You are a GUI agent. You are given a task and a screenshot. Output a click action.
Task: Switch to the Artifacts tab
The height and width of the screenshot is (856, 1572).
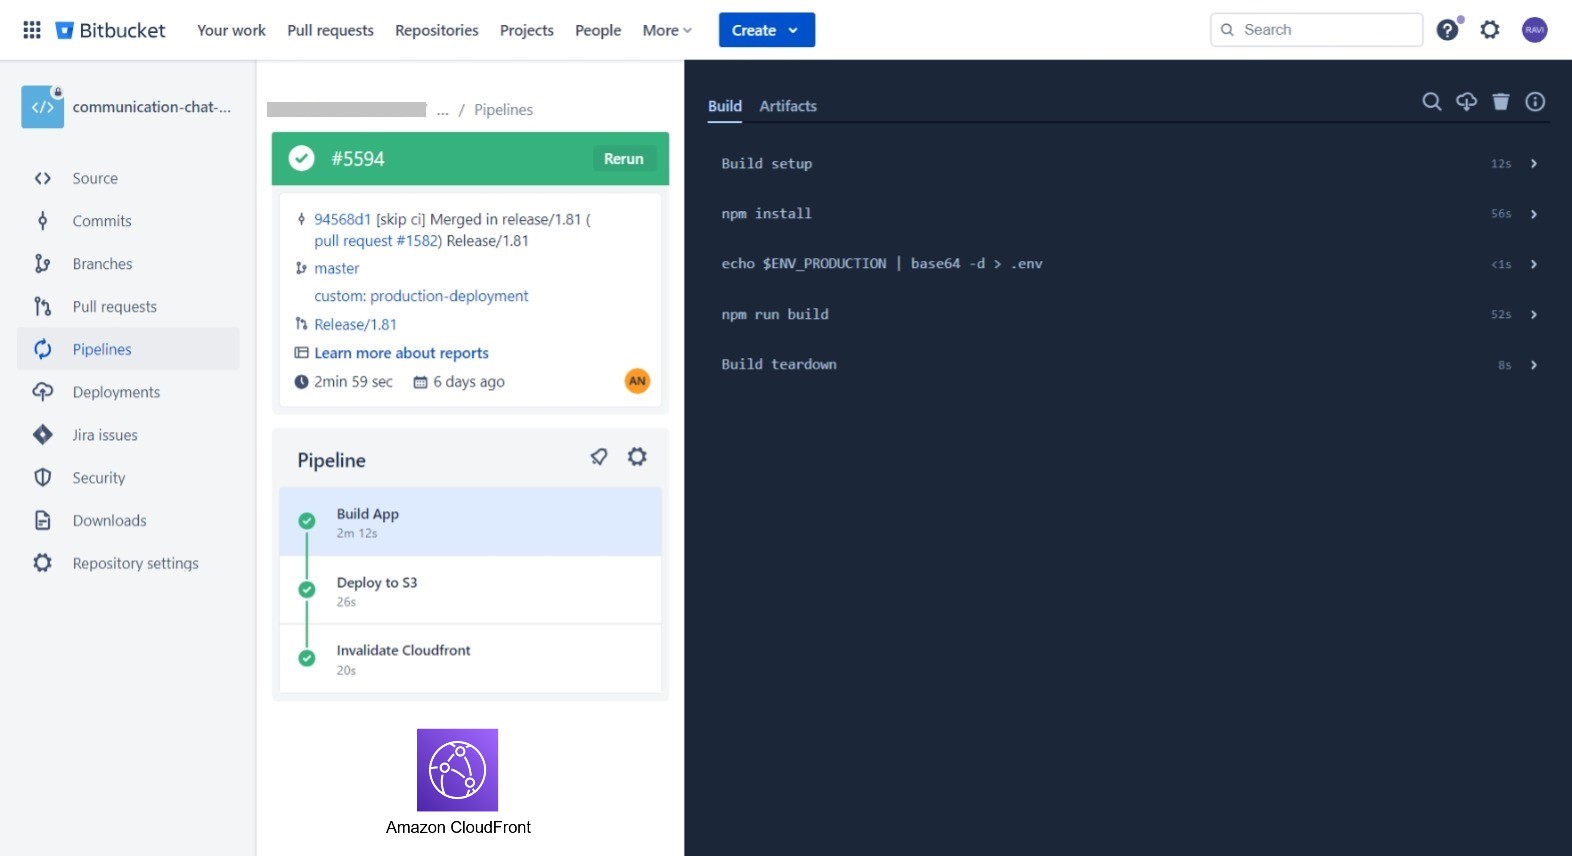tap(788, 106)
